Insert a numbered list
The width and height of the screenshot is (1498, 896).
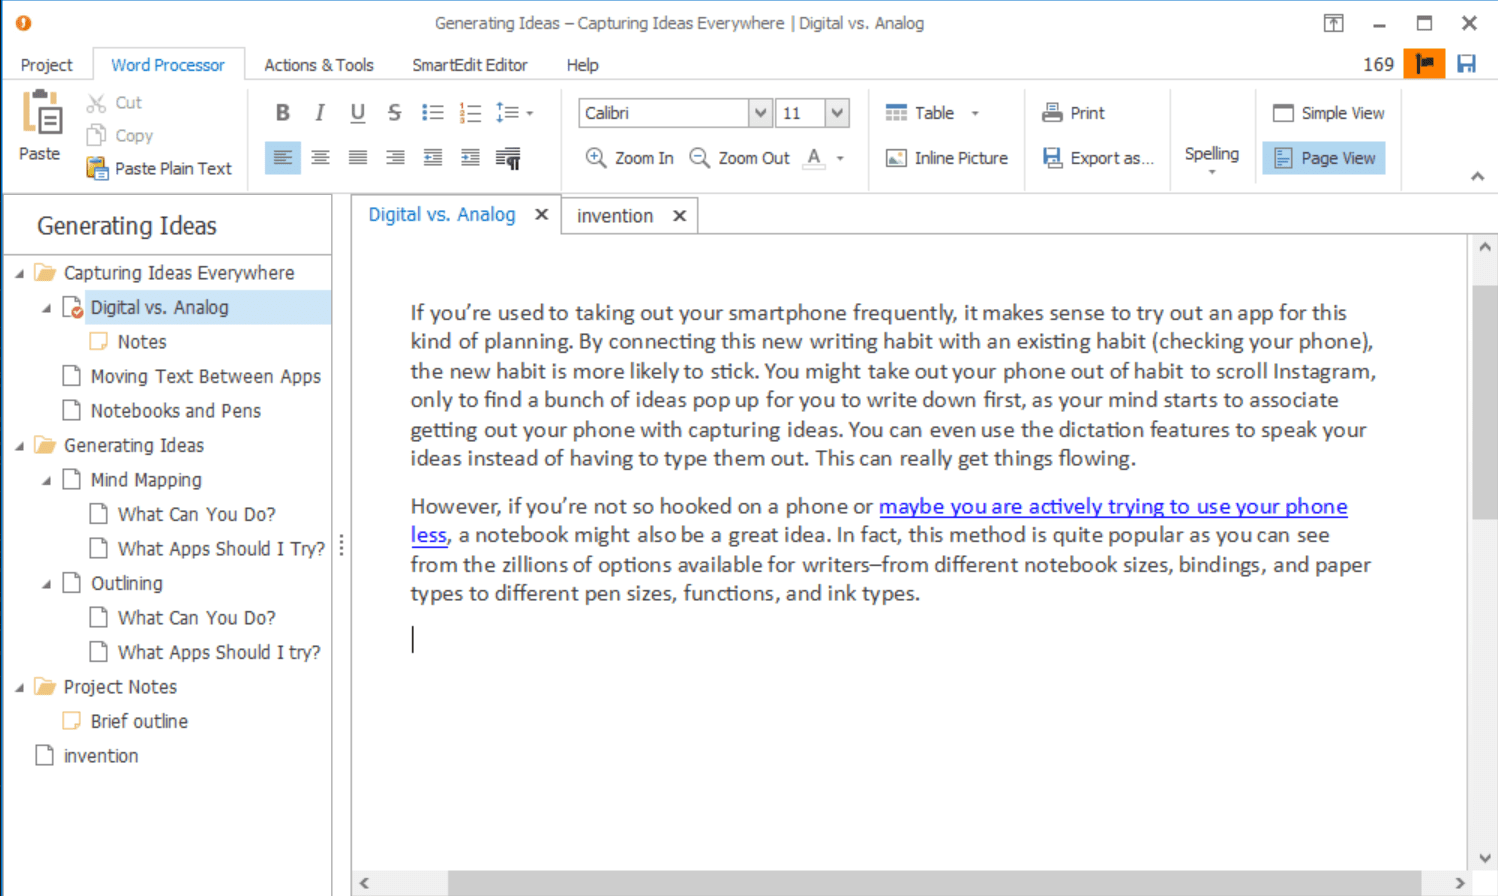(x=470, y=113)
